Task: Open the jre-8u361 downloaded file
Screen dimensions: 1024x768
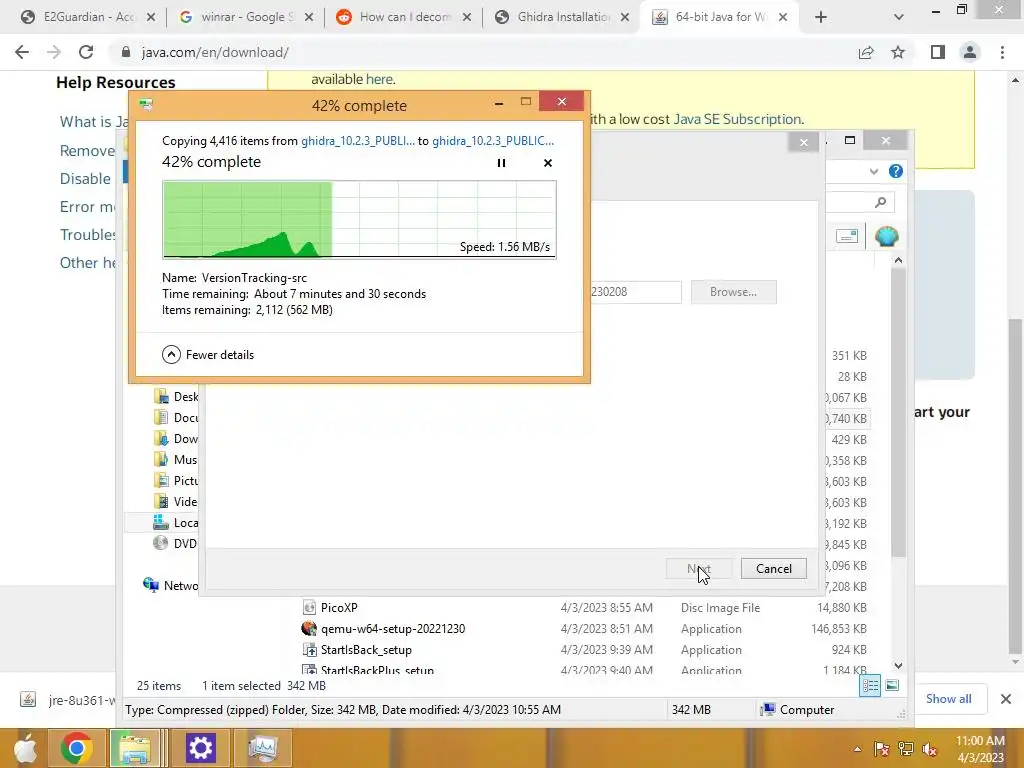Action: pos(69,700)
